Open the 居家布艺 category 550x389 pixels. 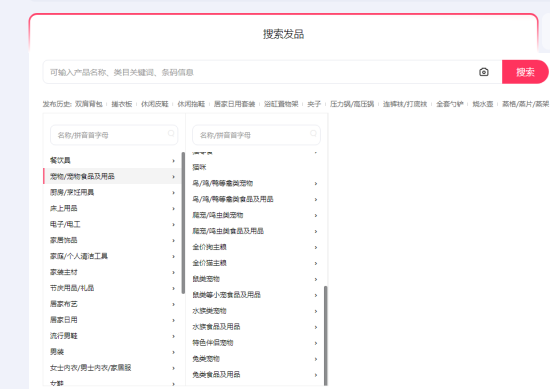[x=112, y=304]
